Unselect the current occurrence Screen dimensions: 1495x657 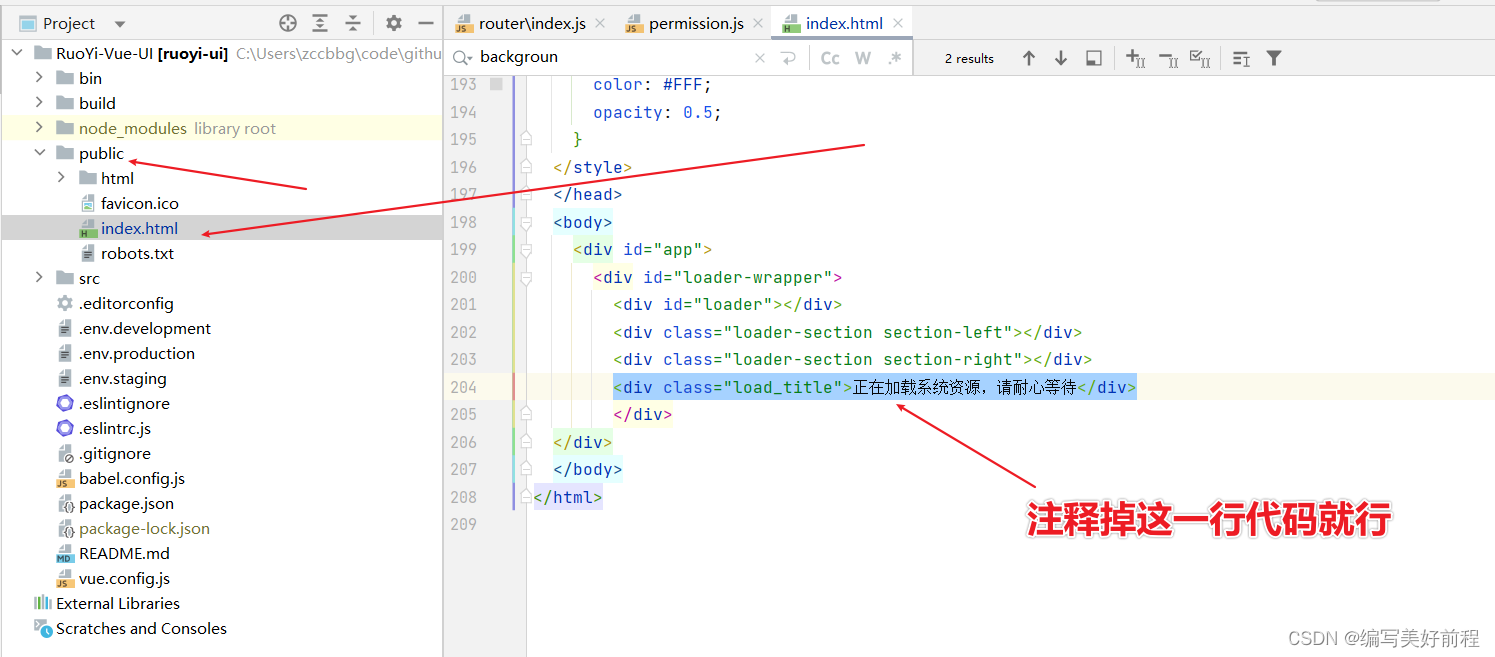1168,58
